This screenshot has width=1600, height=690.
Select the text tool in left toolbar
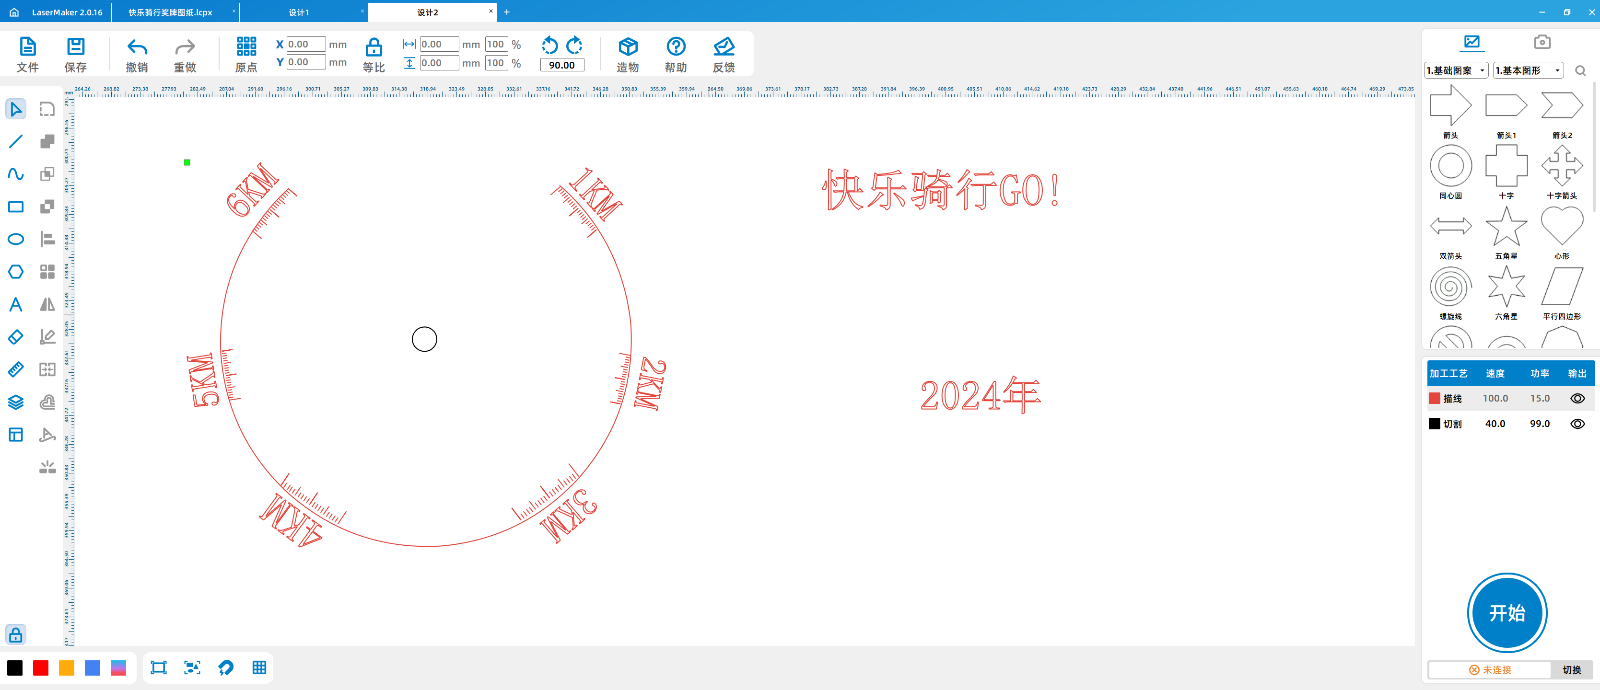(16, 304)
